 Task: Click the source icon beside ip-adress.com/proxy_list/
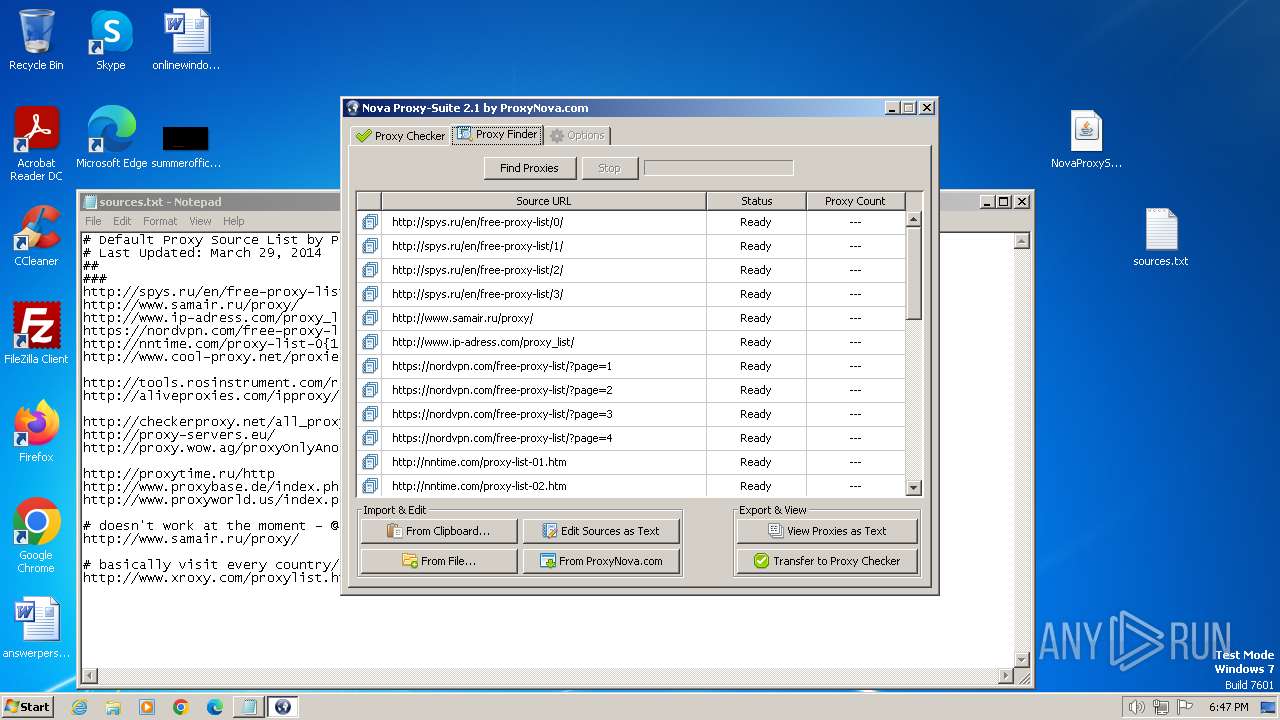tap(370, 342)
